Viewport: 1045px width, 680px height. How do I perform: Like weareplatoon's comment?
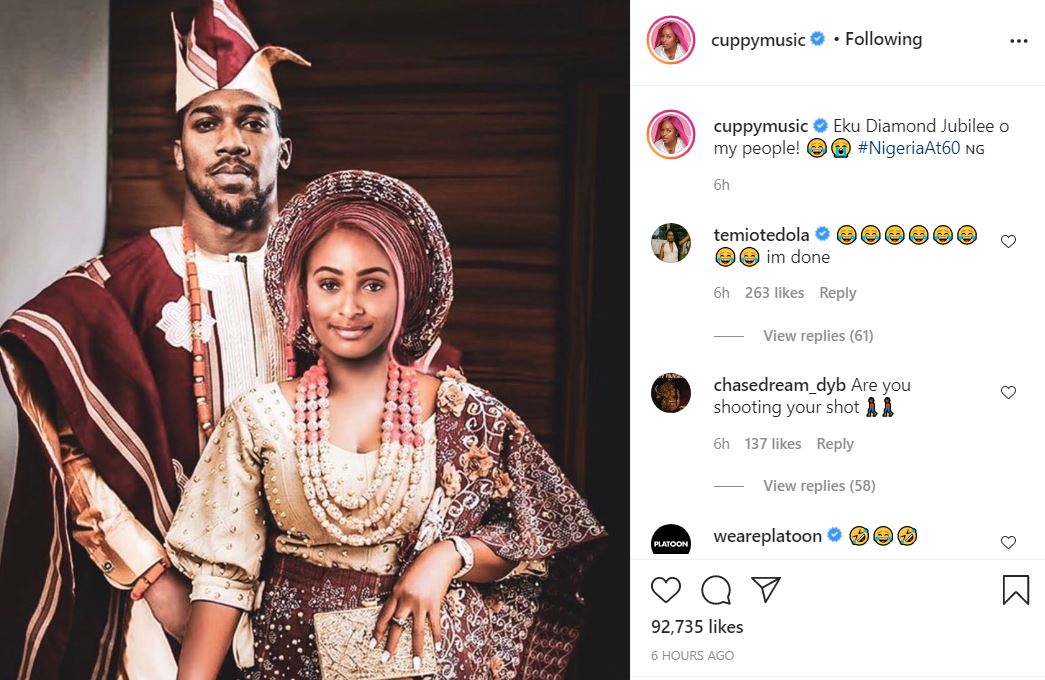1008,542
